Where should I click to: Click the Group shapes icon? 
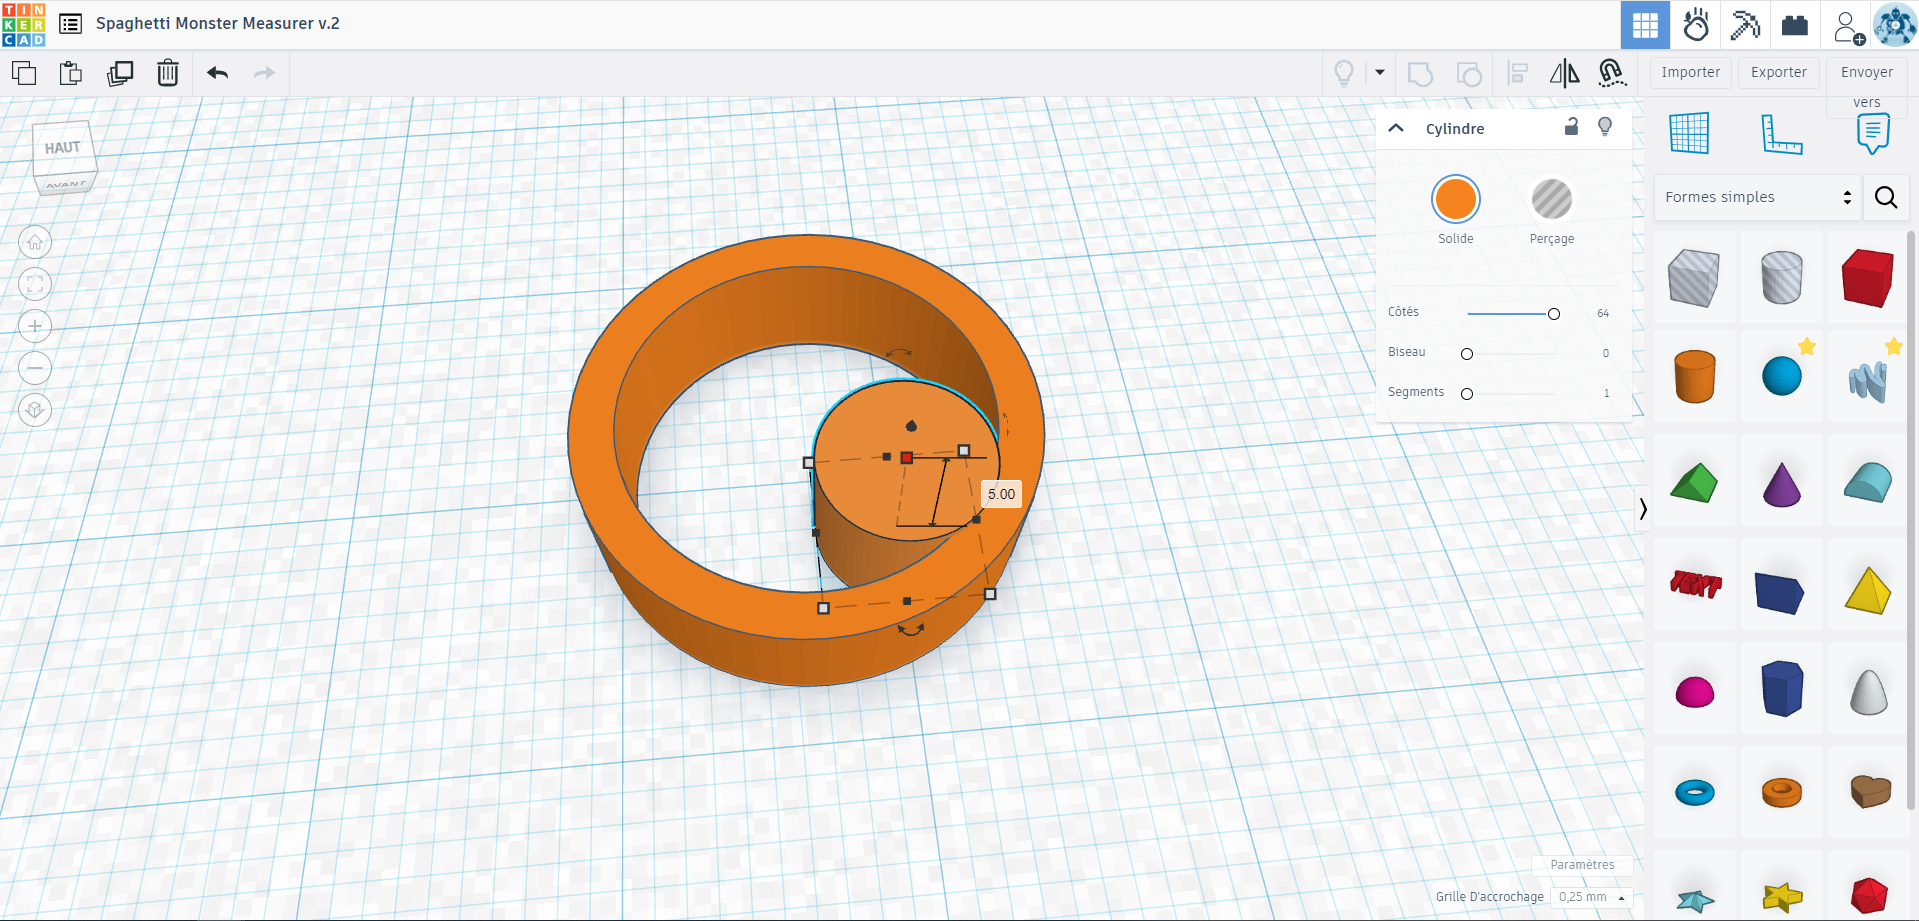click(1420, 74)
